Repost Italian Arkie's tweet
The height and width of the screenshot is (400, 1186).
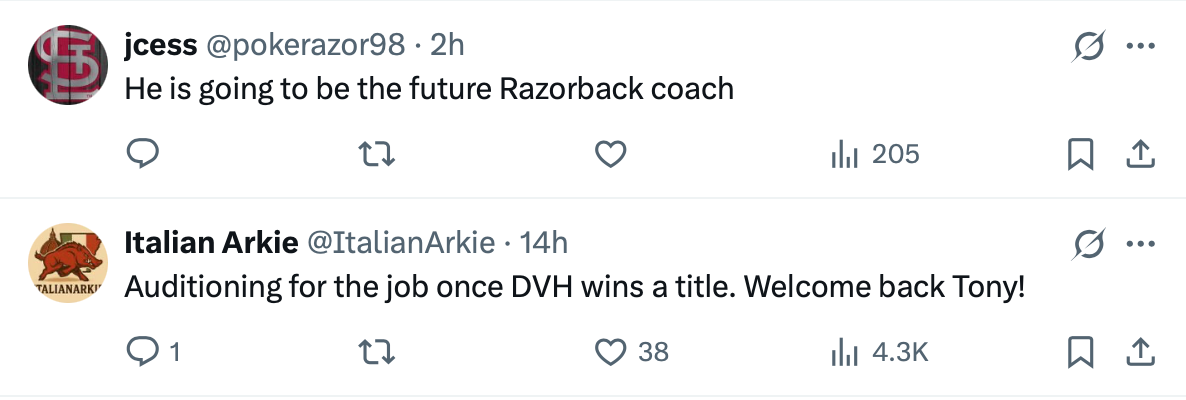point(377,352)
